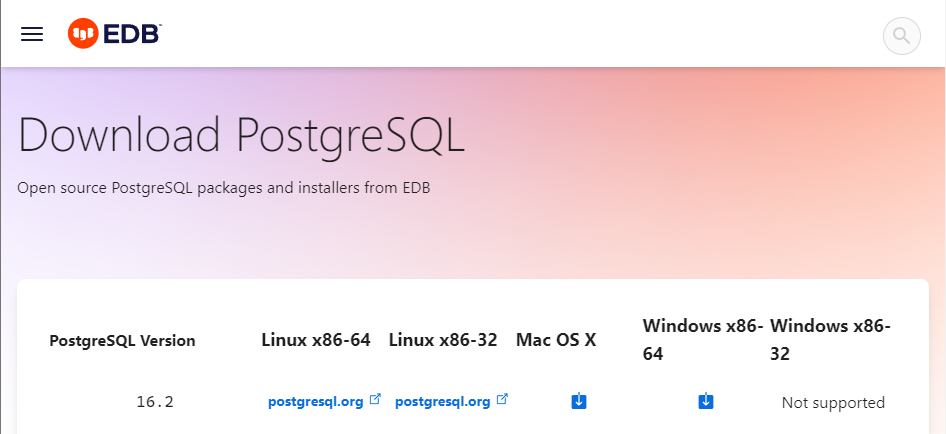The height and width of the screenshot is (434, 946).
Task: Click external-link icon beside Linux x86-64 link
Action: [375, 399]
